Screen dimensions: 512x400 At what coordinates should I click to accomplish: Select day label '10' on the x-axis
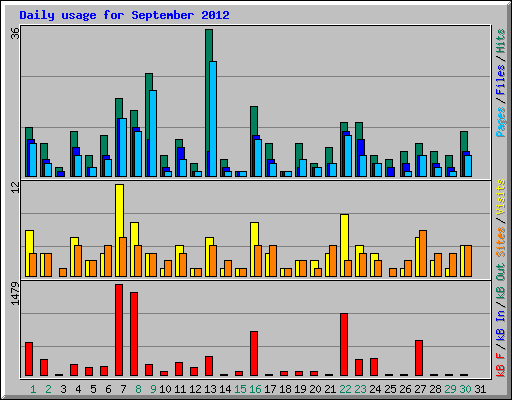165,389
